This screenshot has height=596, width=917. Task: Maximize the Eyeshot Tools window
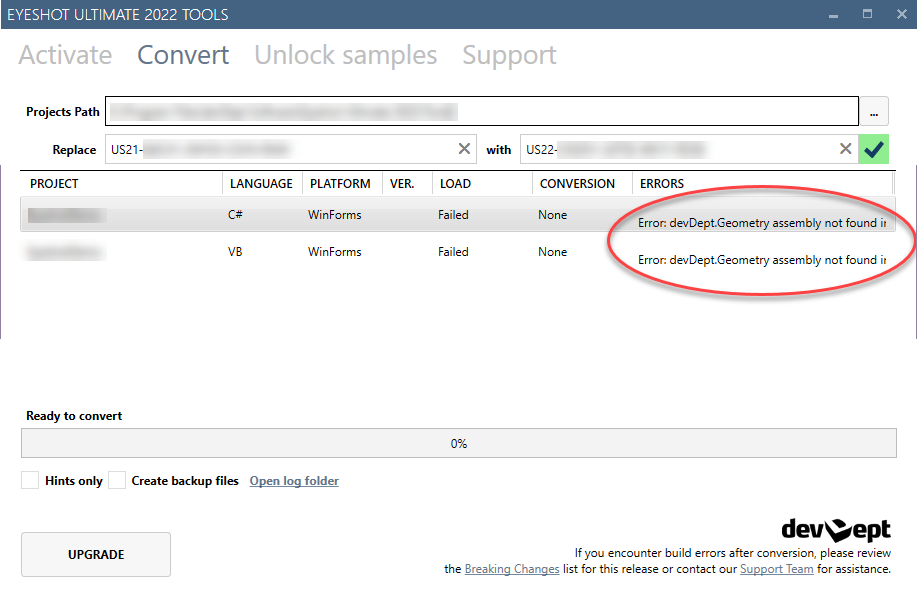[867, 14]
